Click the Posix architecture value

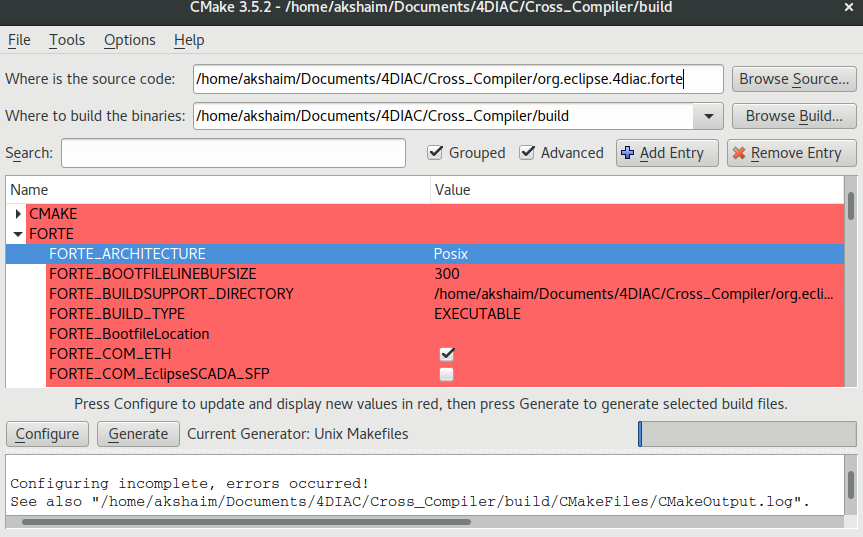coord(451,254)
